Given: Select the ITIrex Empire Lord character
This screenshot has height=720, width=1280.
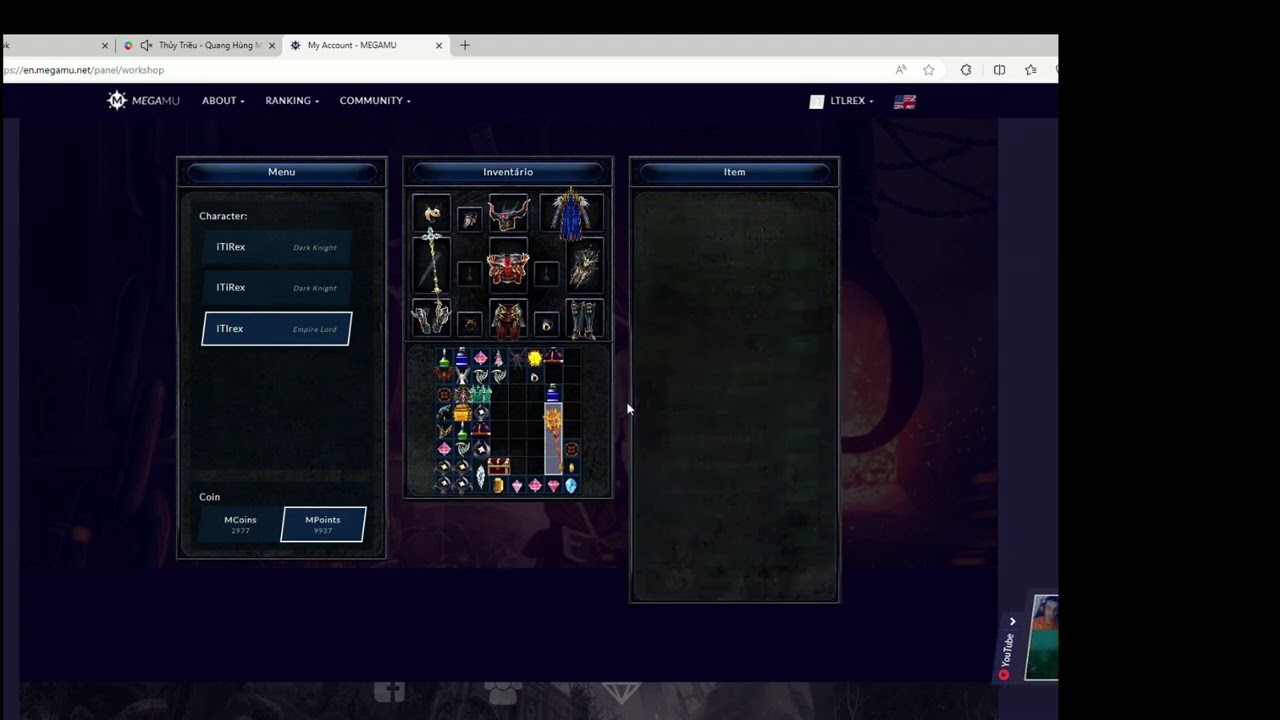Looking at the screenshot, I should point(277,329).
